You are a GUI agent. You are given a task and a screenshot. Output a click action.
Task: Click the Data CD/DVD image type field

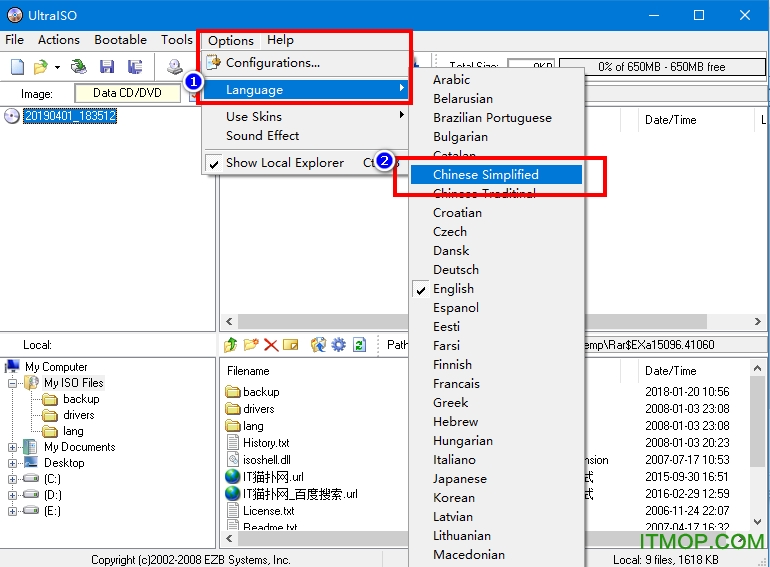coord(127,93)
